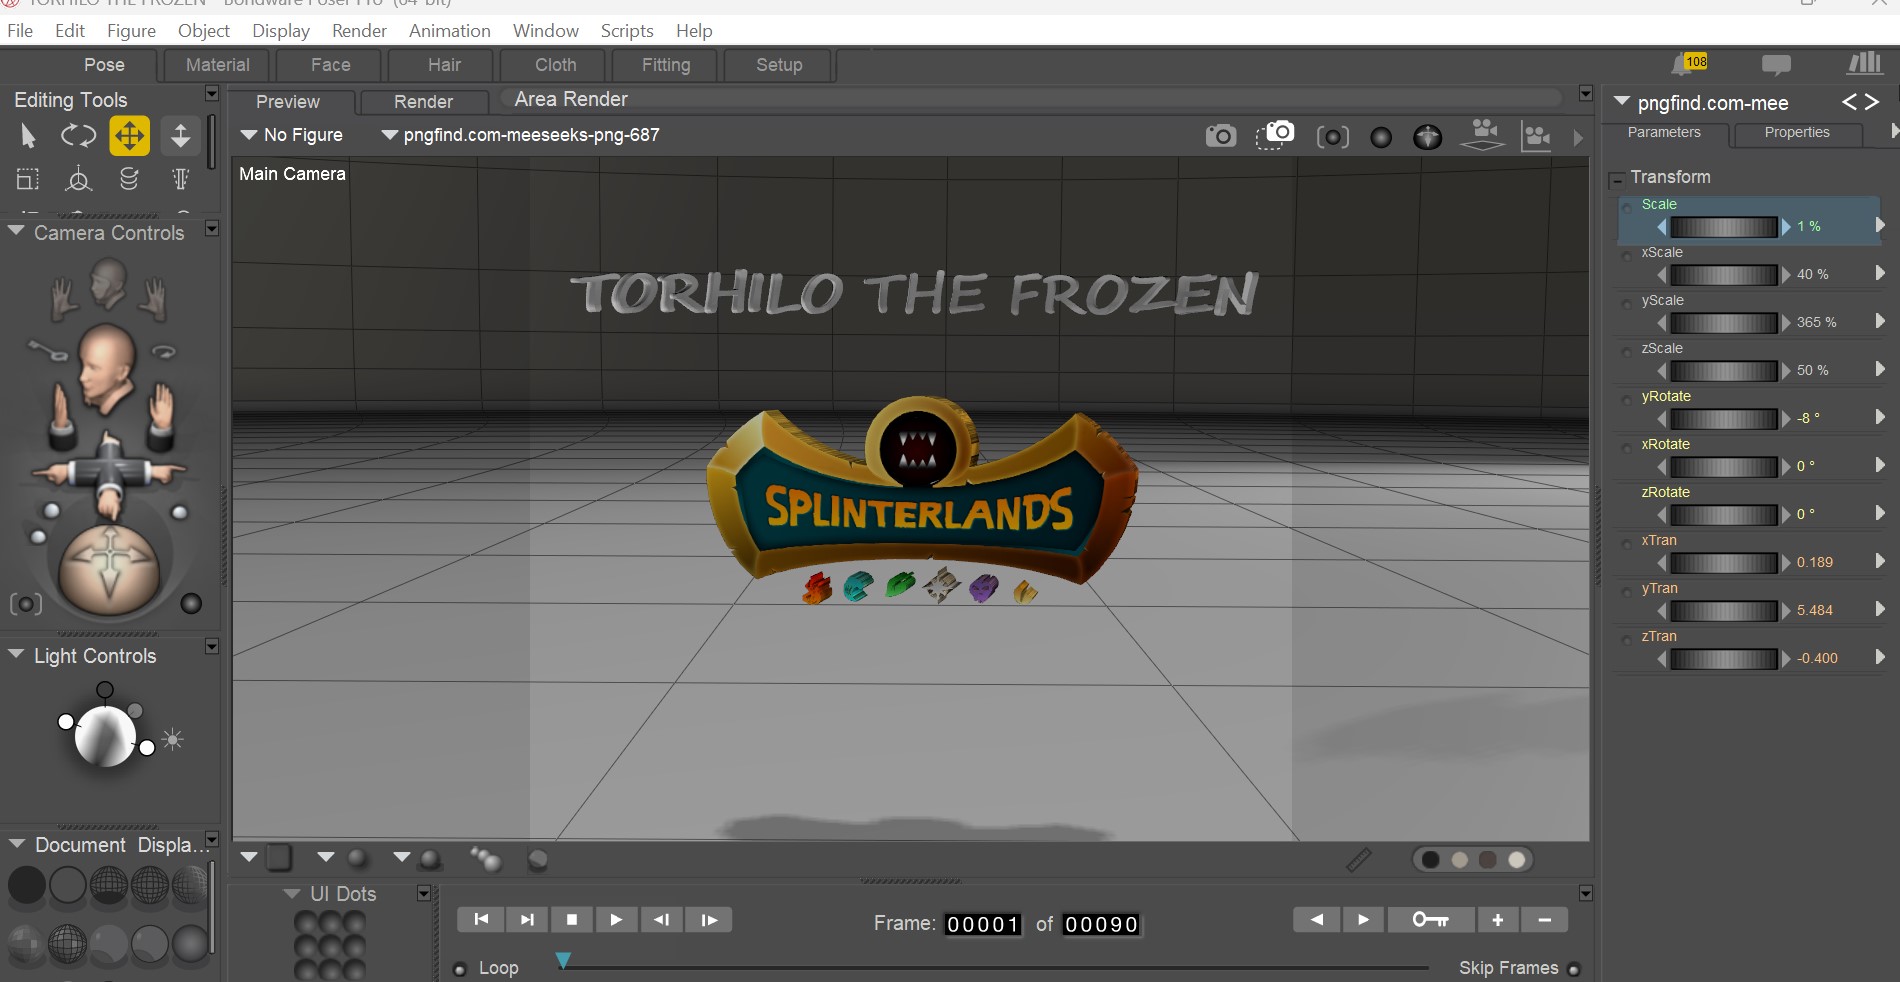Toggle the Scale parameter dot
The width and height of the screenshot is (1900, 982).
1627,208
